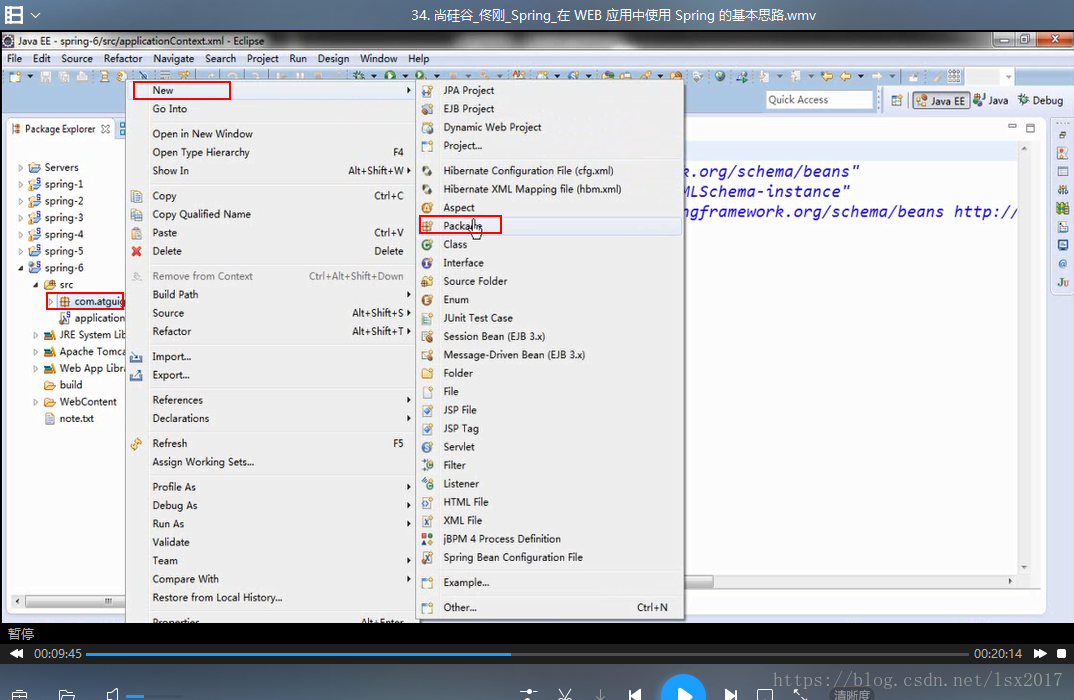
Task: Click the JSP File icon
Action: tap(427, 410)
